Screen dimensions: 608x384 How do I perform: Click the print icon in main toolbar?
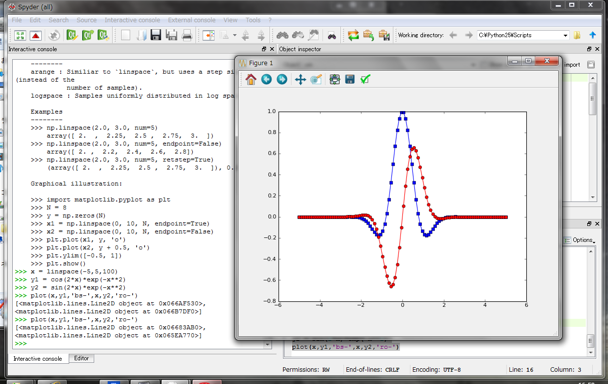[187, 35]
